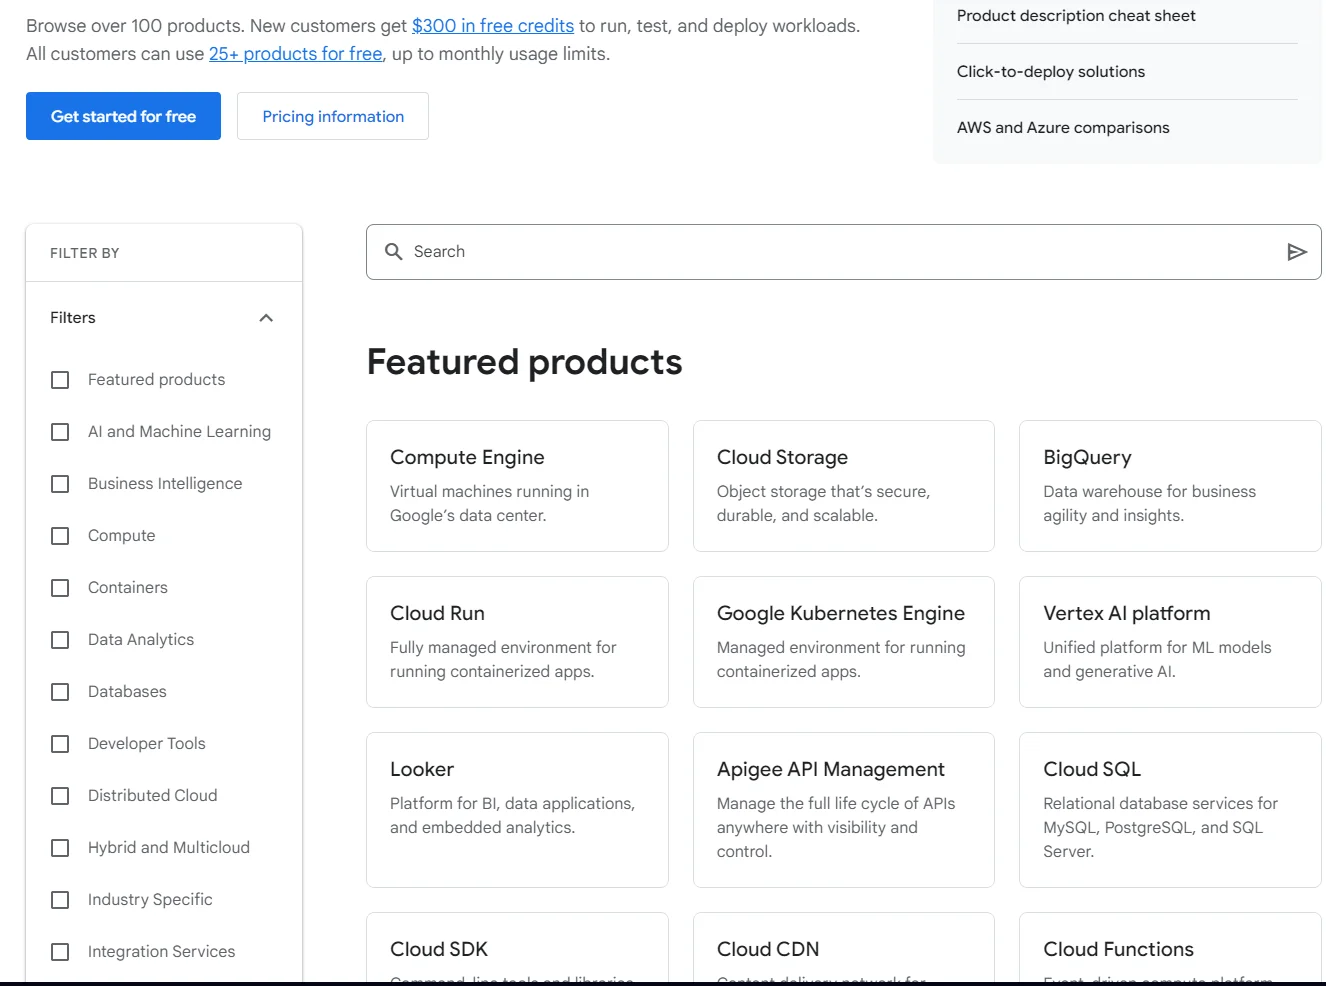This screenshot has width=1326, height=986.
Task: Open Product description cheat sheet
Action: coord(1076,16)
